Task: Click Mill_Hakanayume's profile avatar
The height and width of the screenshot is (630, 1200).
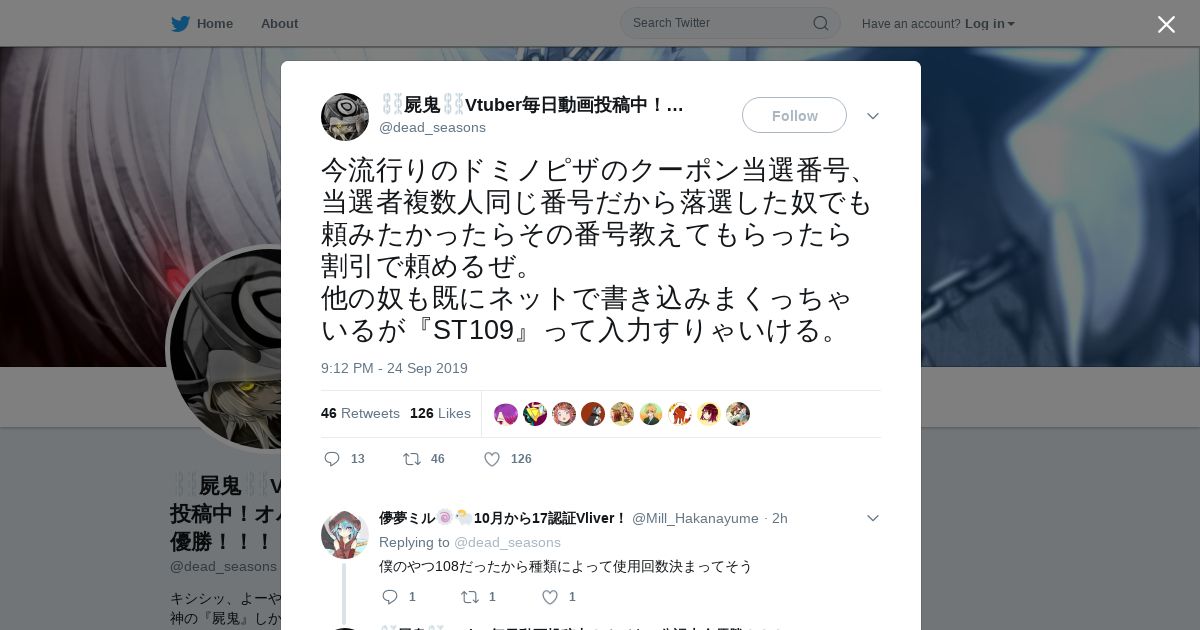Action: [345, 535]
